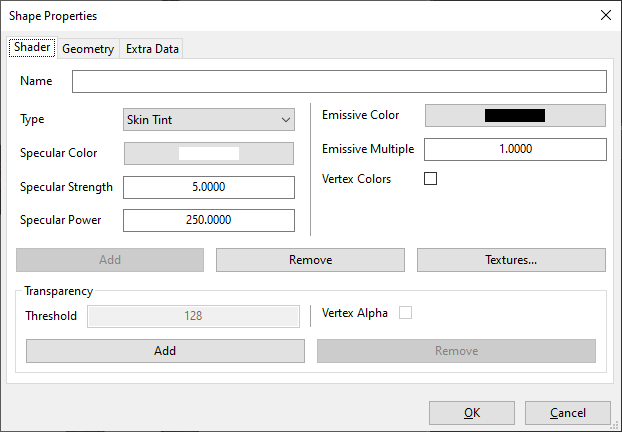The image size is (622, 432).
Task: Click the Shape Properties title text
Action: click(x=53, y=16)
